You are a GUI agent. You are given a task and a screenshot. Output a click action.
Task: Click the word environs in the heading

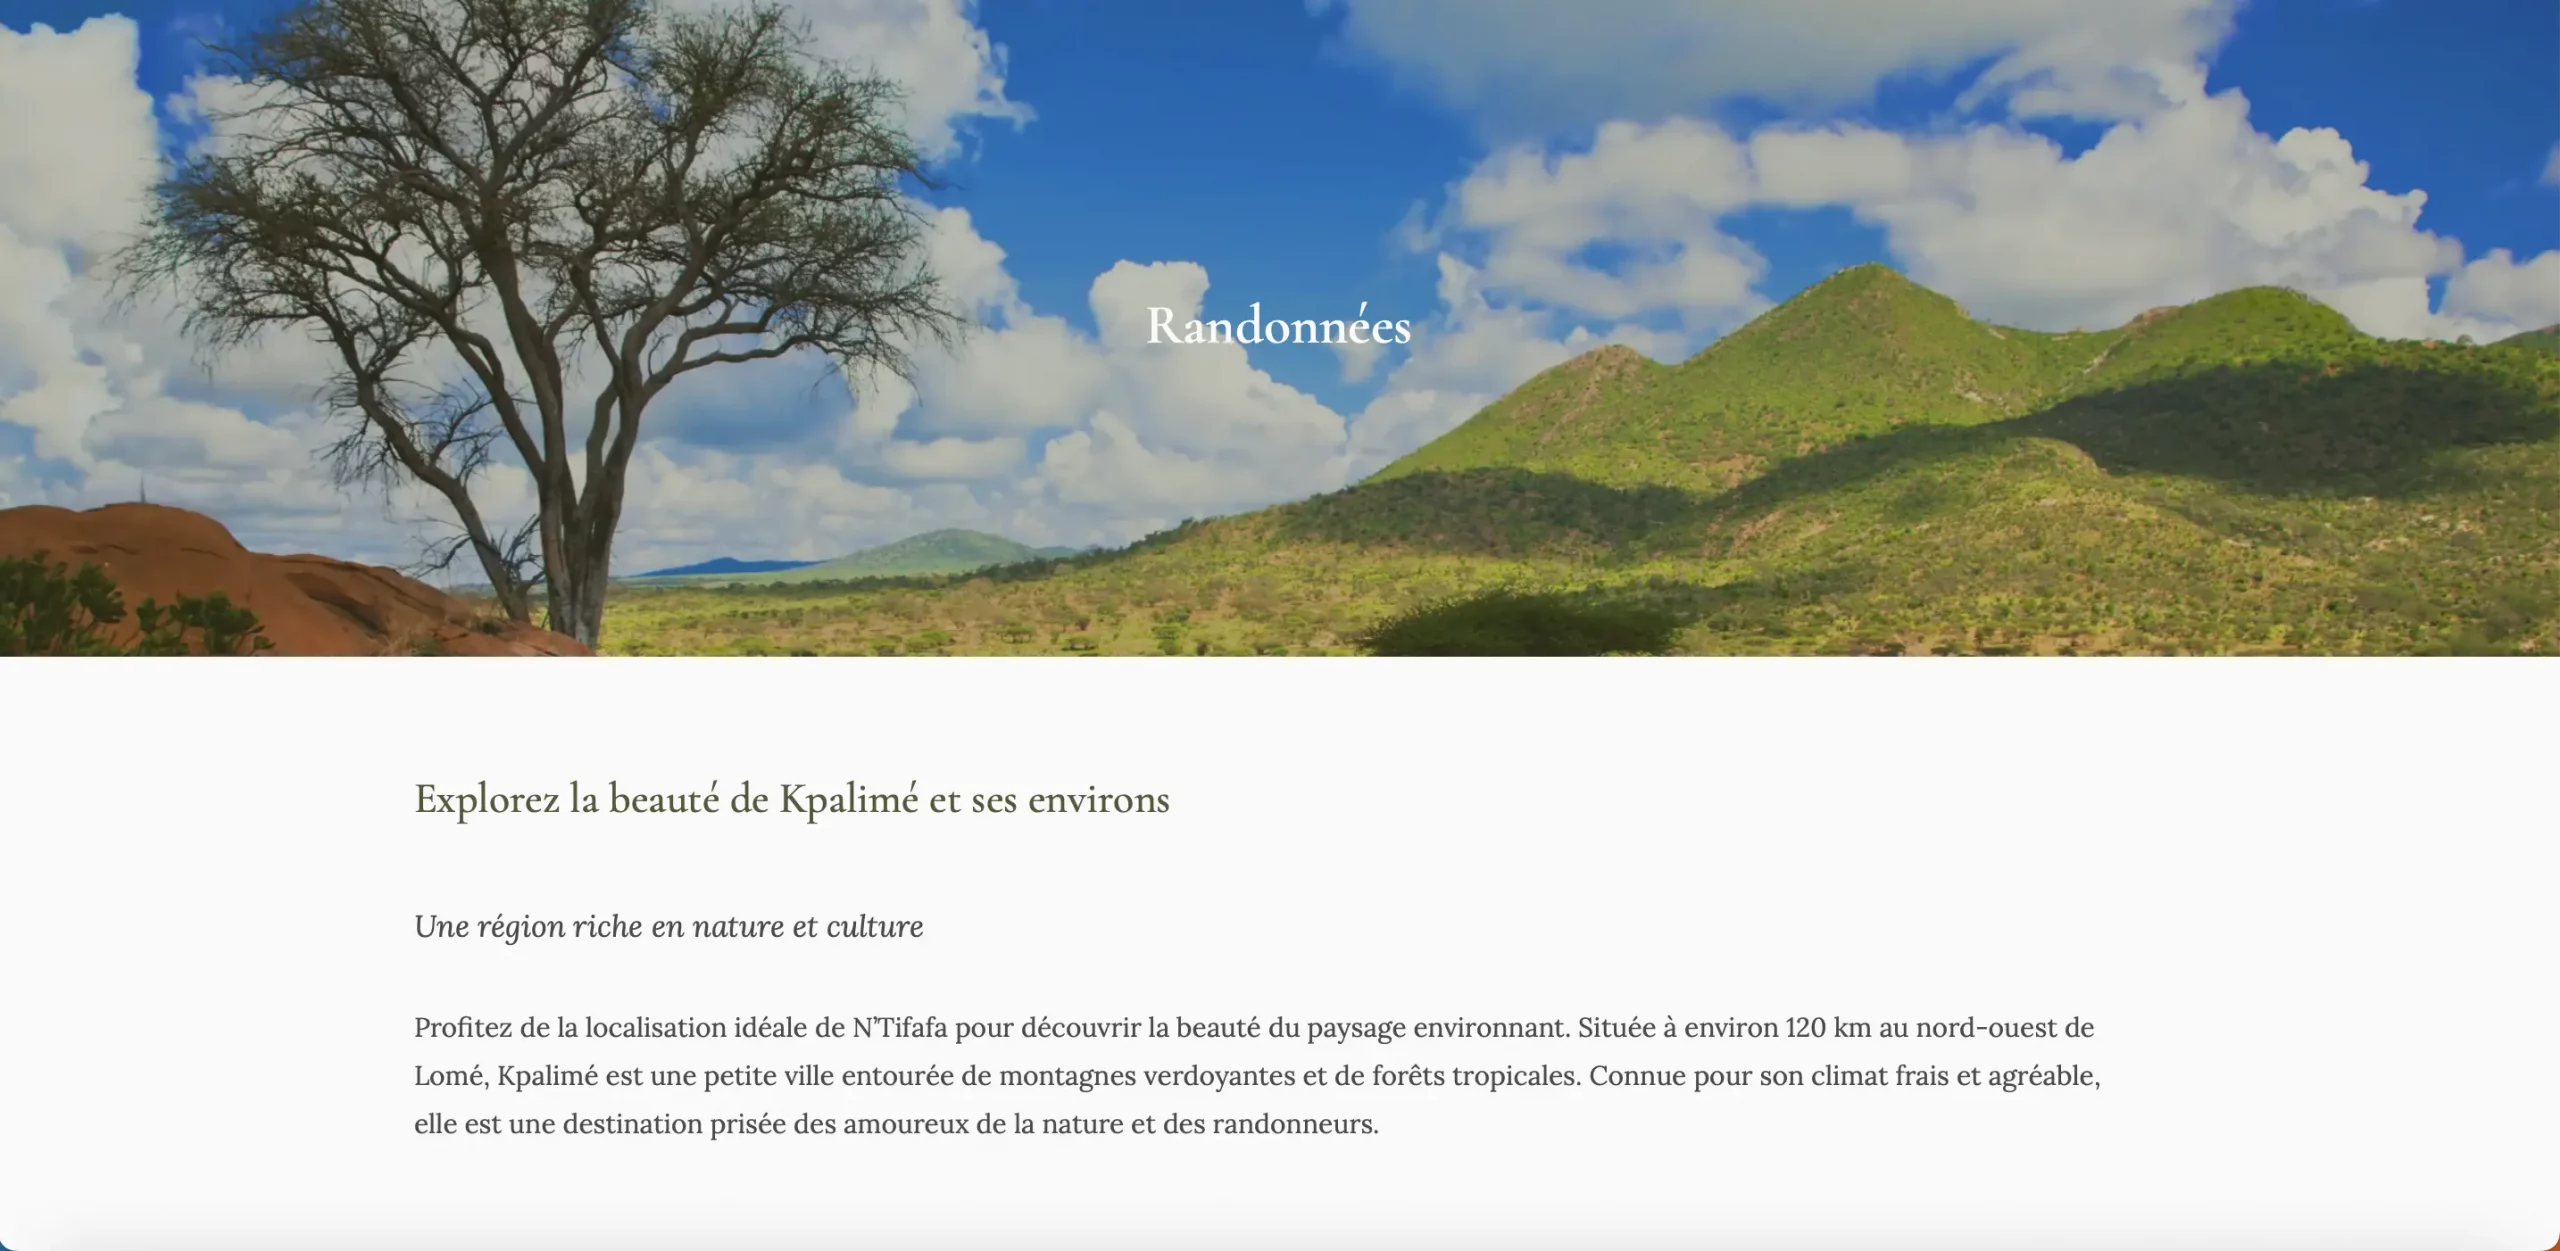pyautogui.click(x=1099, y=799)
